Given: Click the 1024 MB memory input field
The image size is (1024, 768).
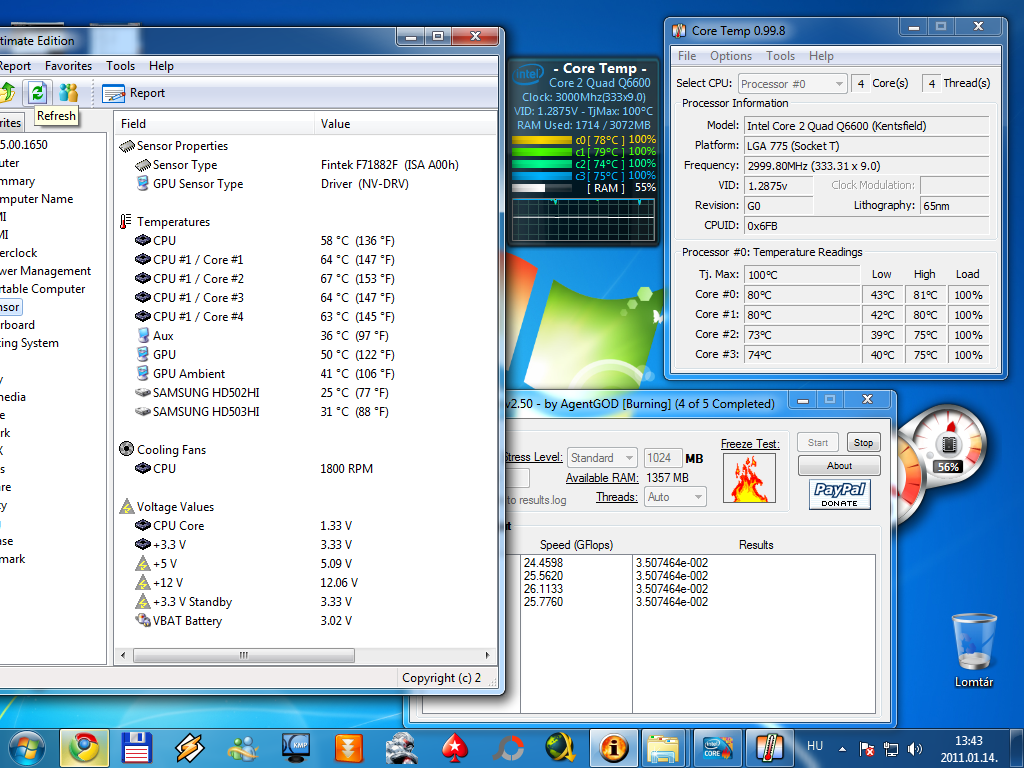Looking at the screenshot, I should (x=663, y=458).
